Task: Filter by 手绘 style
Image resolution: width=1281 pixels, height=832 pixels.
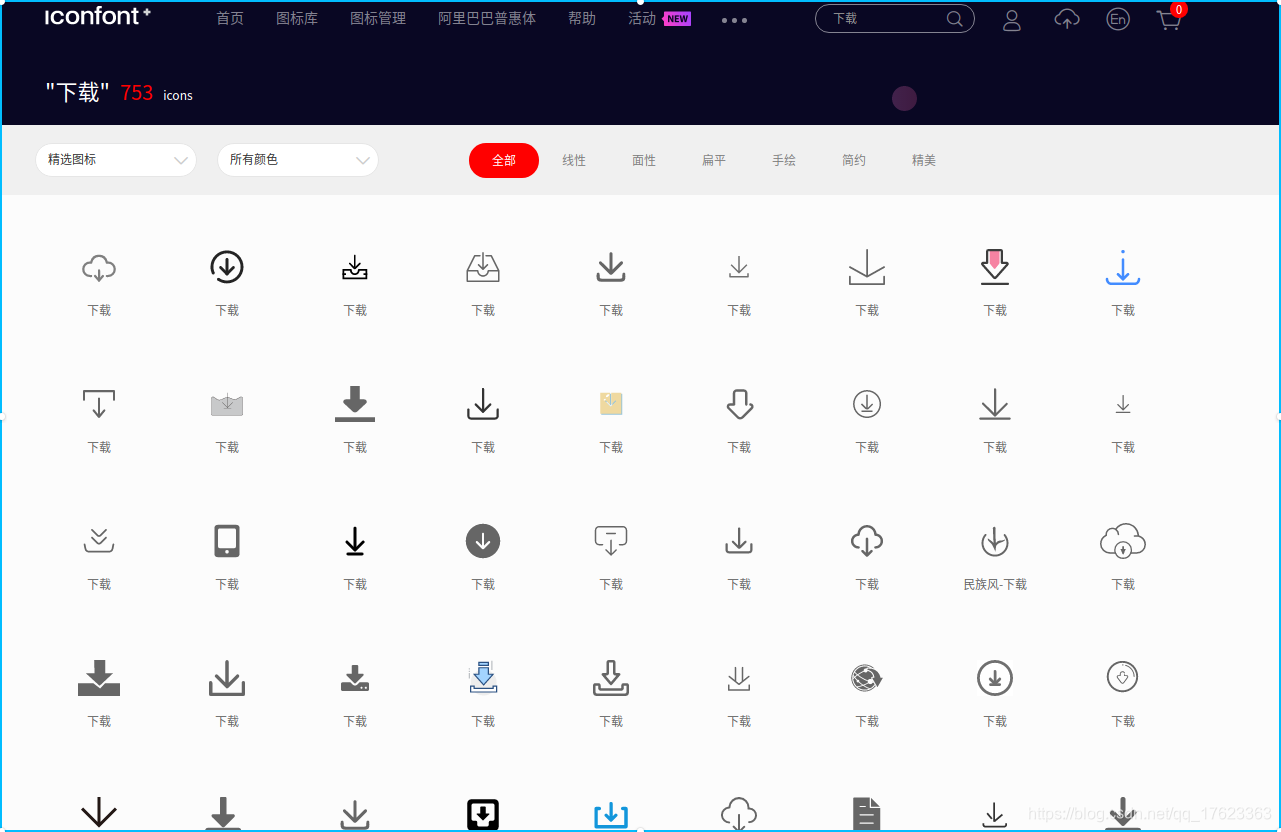Action: [784, 160]
